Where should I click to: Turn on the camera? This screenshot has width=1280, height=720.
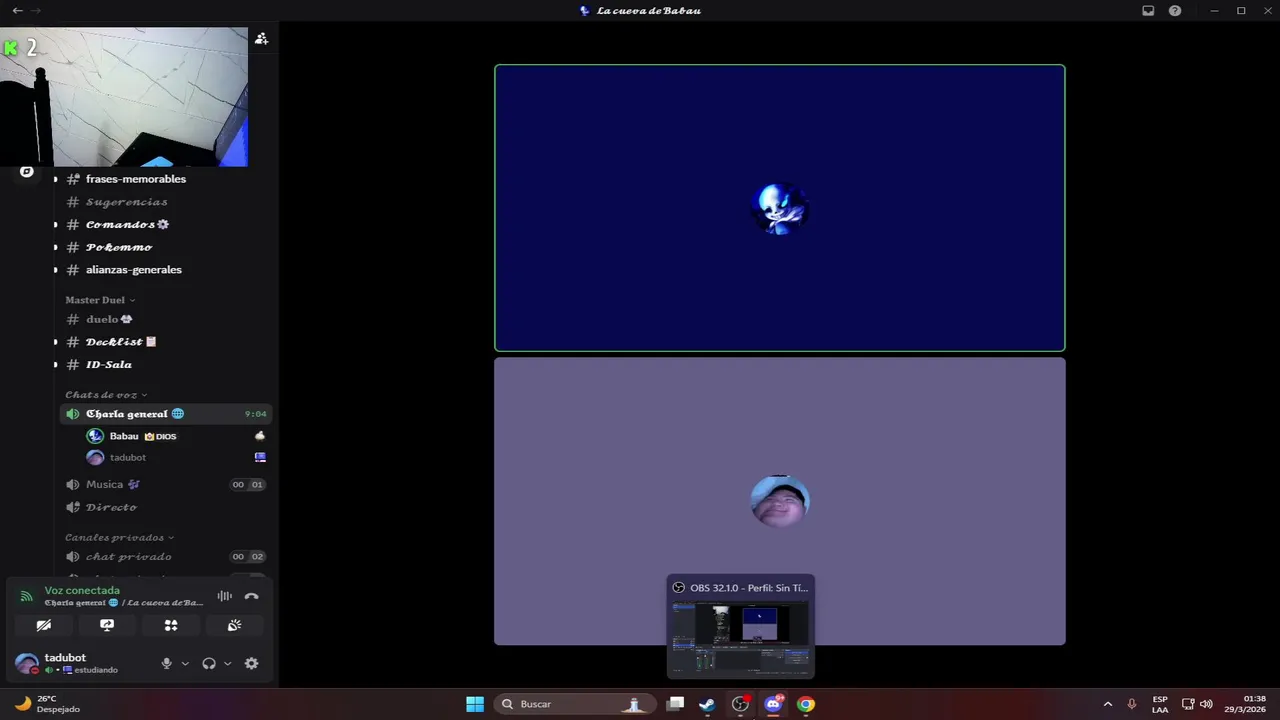click(44, 625)
